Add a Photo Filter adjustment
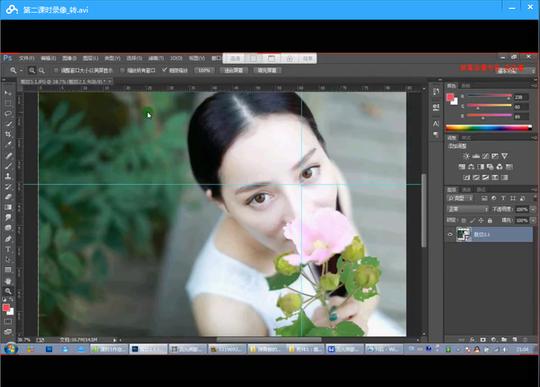 coord(490,167)
